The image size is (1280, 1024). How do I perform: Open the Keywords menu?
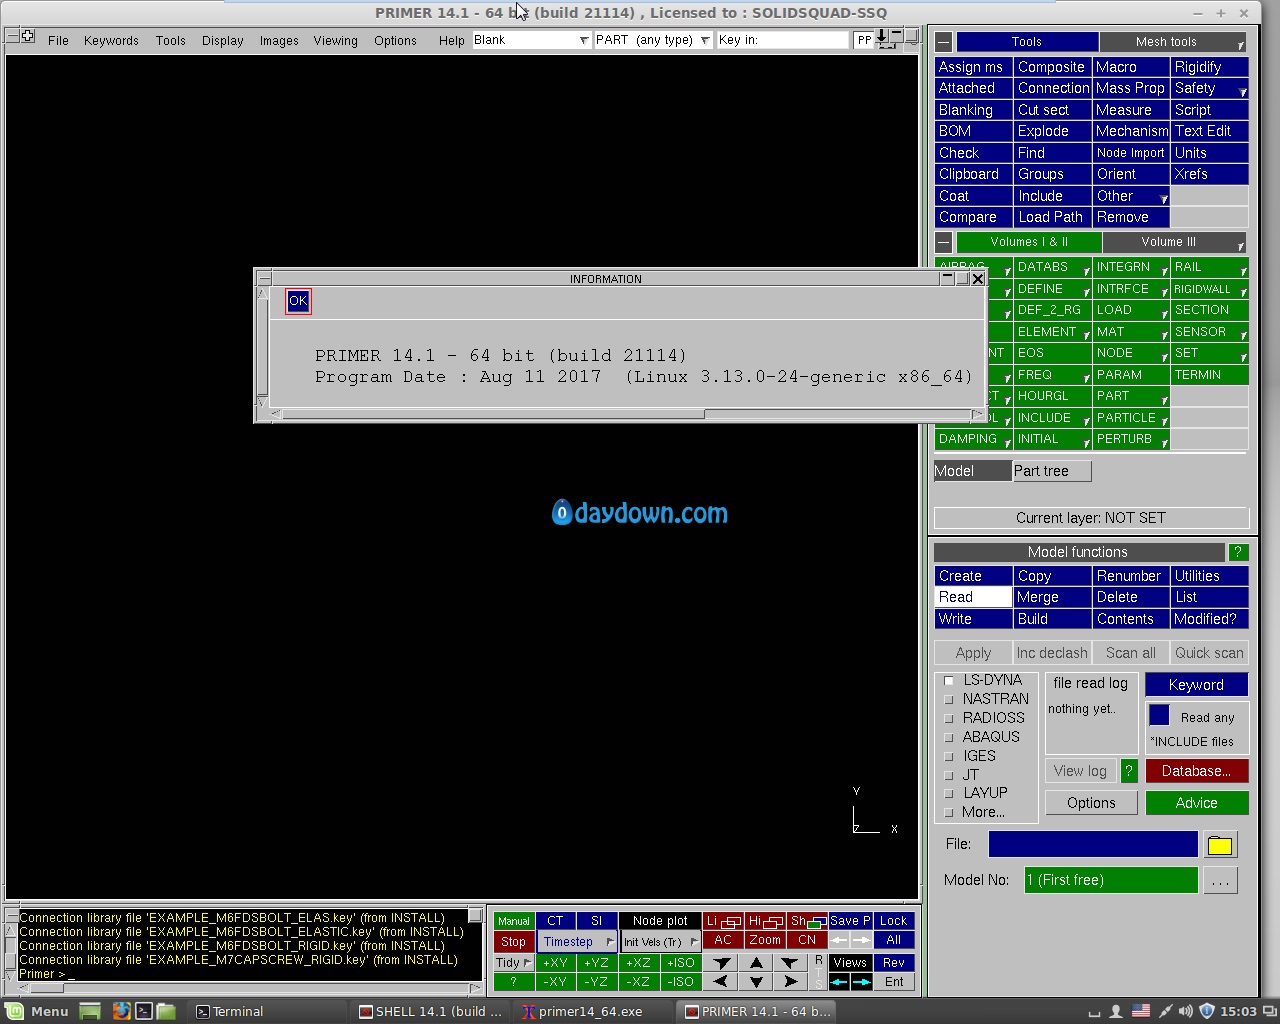pyautogui.click(x=111, y=40)
